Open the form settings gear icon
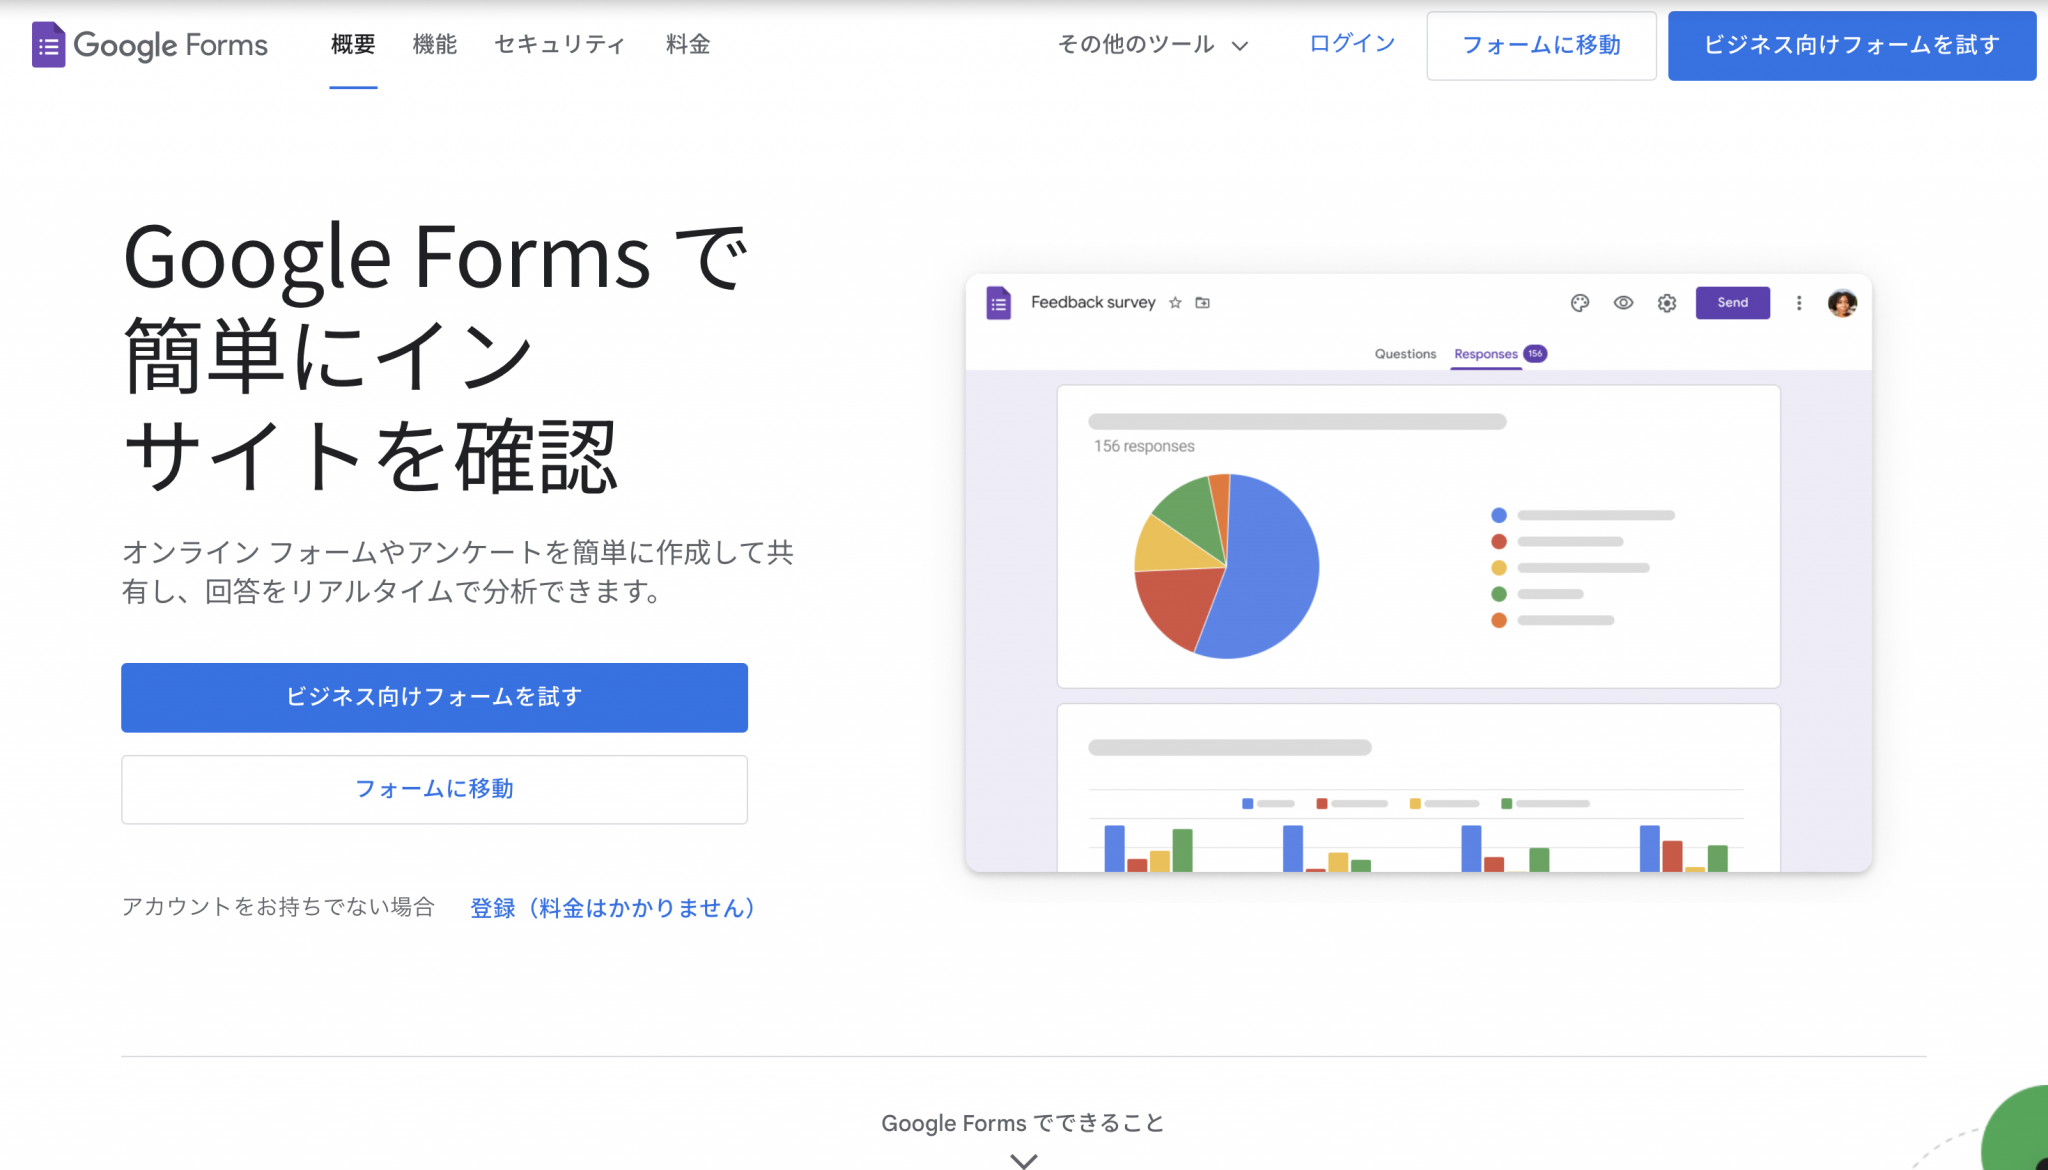Screen dimensions: 2048x1170 pyautogui.click(x=1666, y=302)
